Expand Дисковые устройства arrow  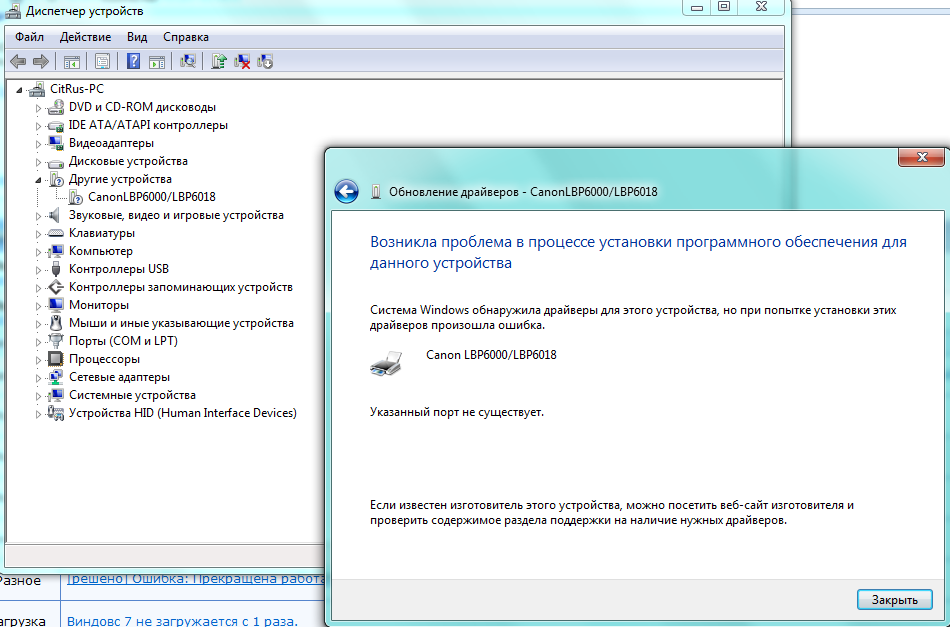[x=38, y=162]
